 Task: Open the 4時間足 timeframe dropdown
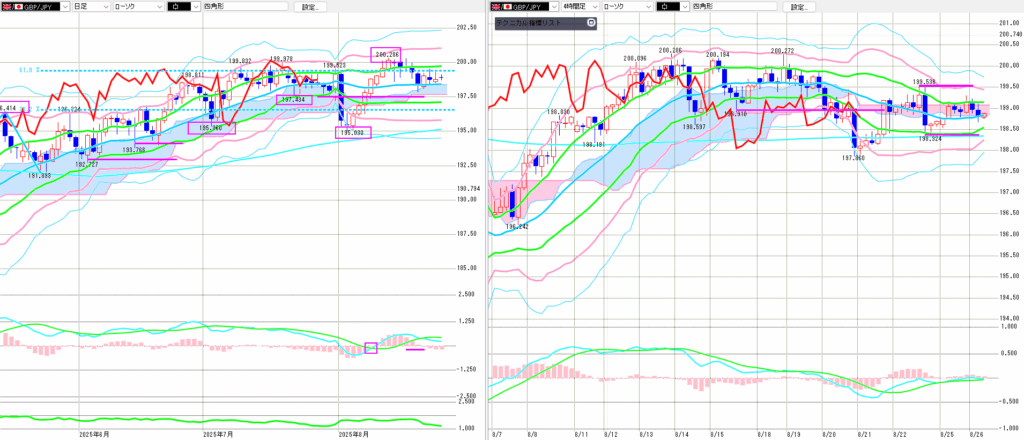coord(595,7)
